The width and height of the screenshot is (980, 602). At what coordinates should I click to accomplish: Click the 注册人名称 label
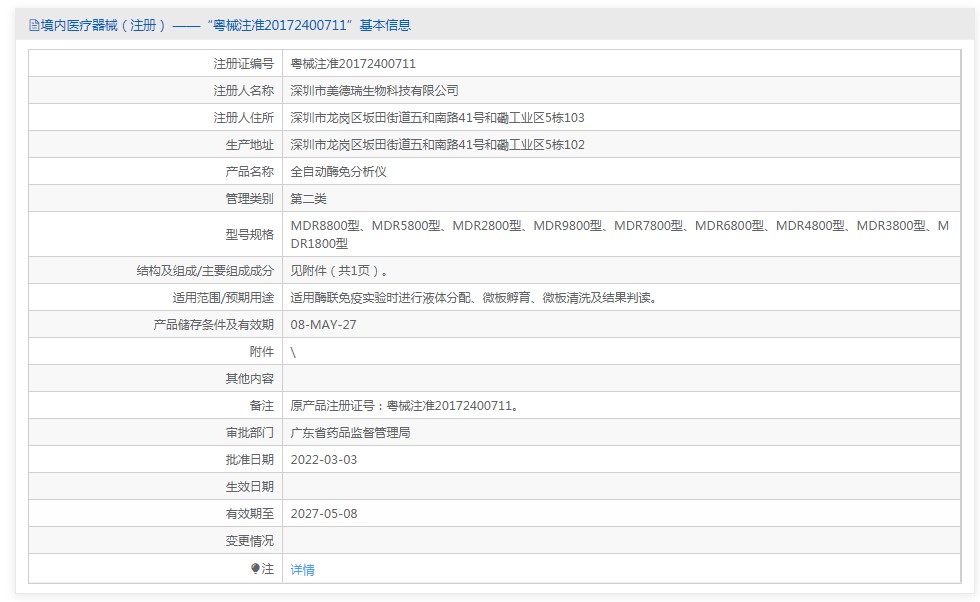pyautogui.click(x=244, y=91)
